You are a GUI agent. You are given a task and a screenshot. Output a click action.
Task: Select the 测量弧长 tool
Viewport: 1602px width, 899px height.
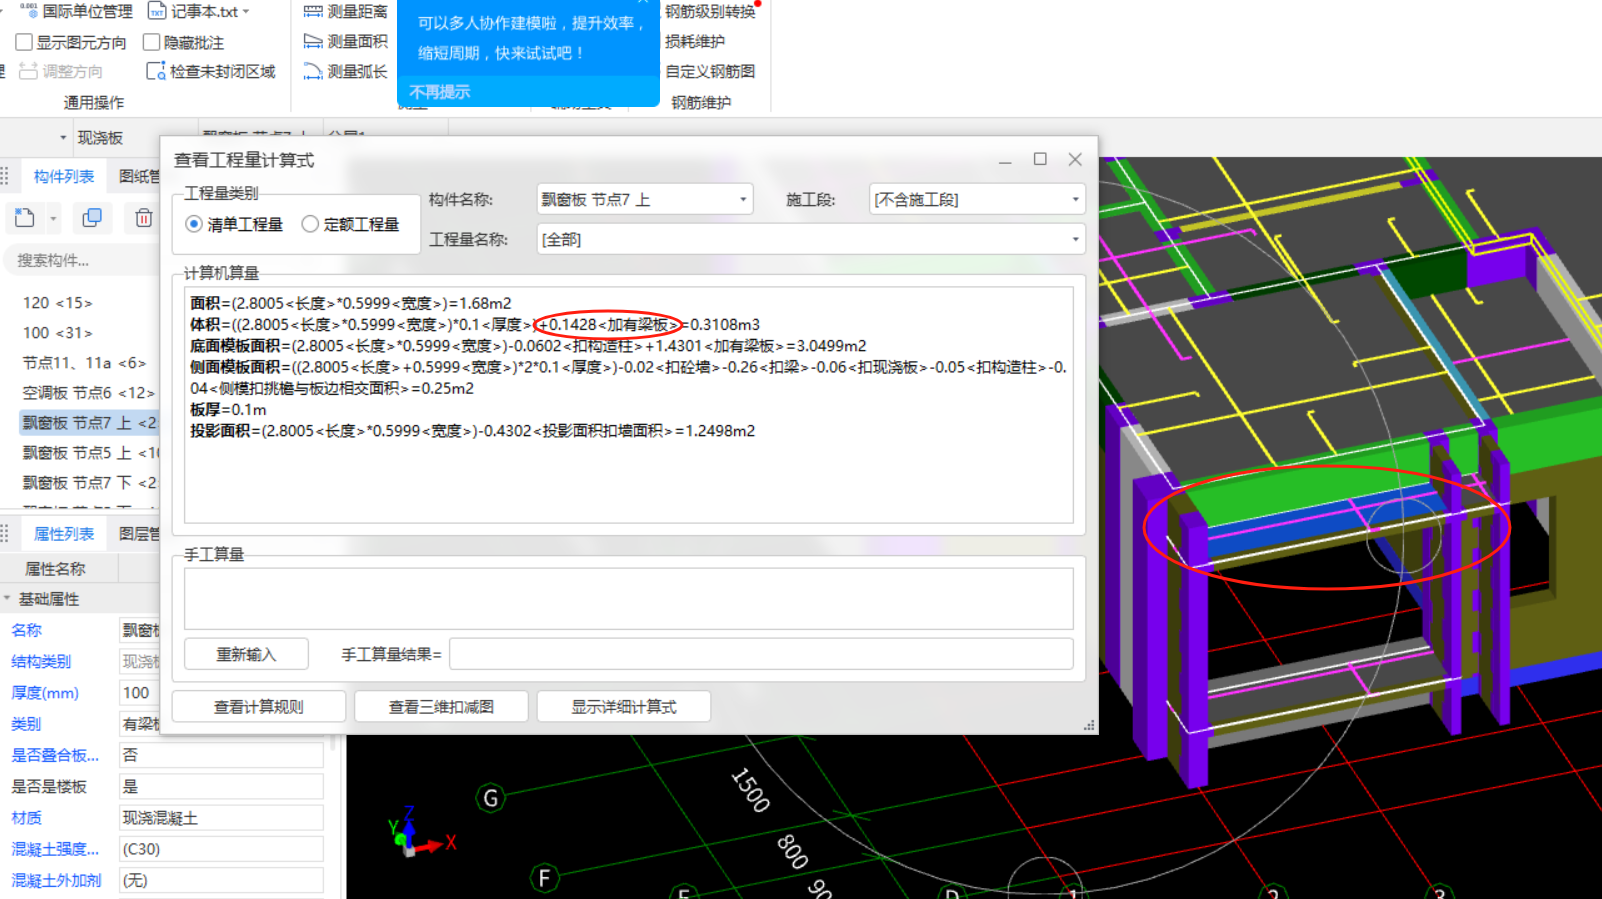coord(345,71)
